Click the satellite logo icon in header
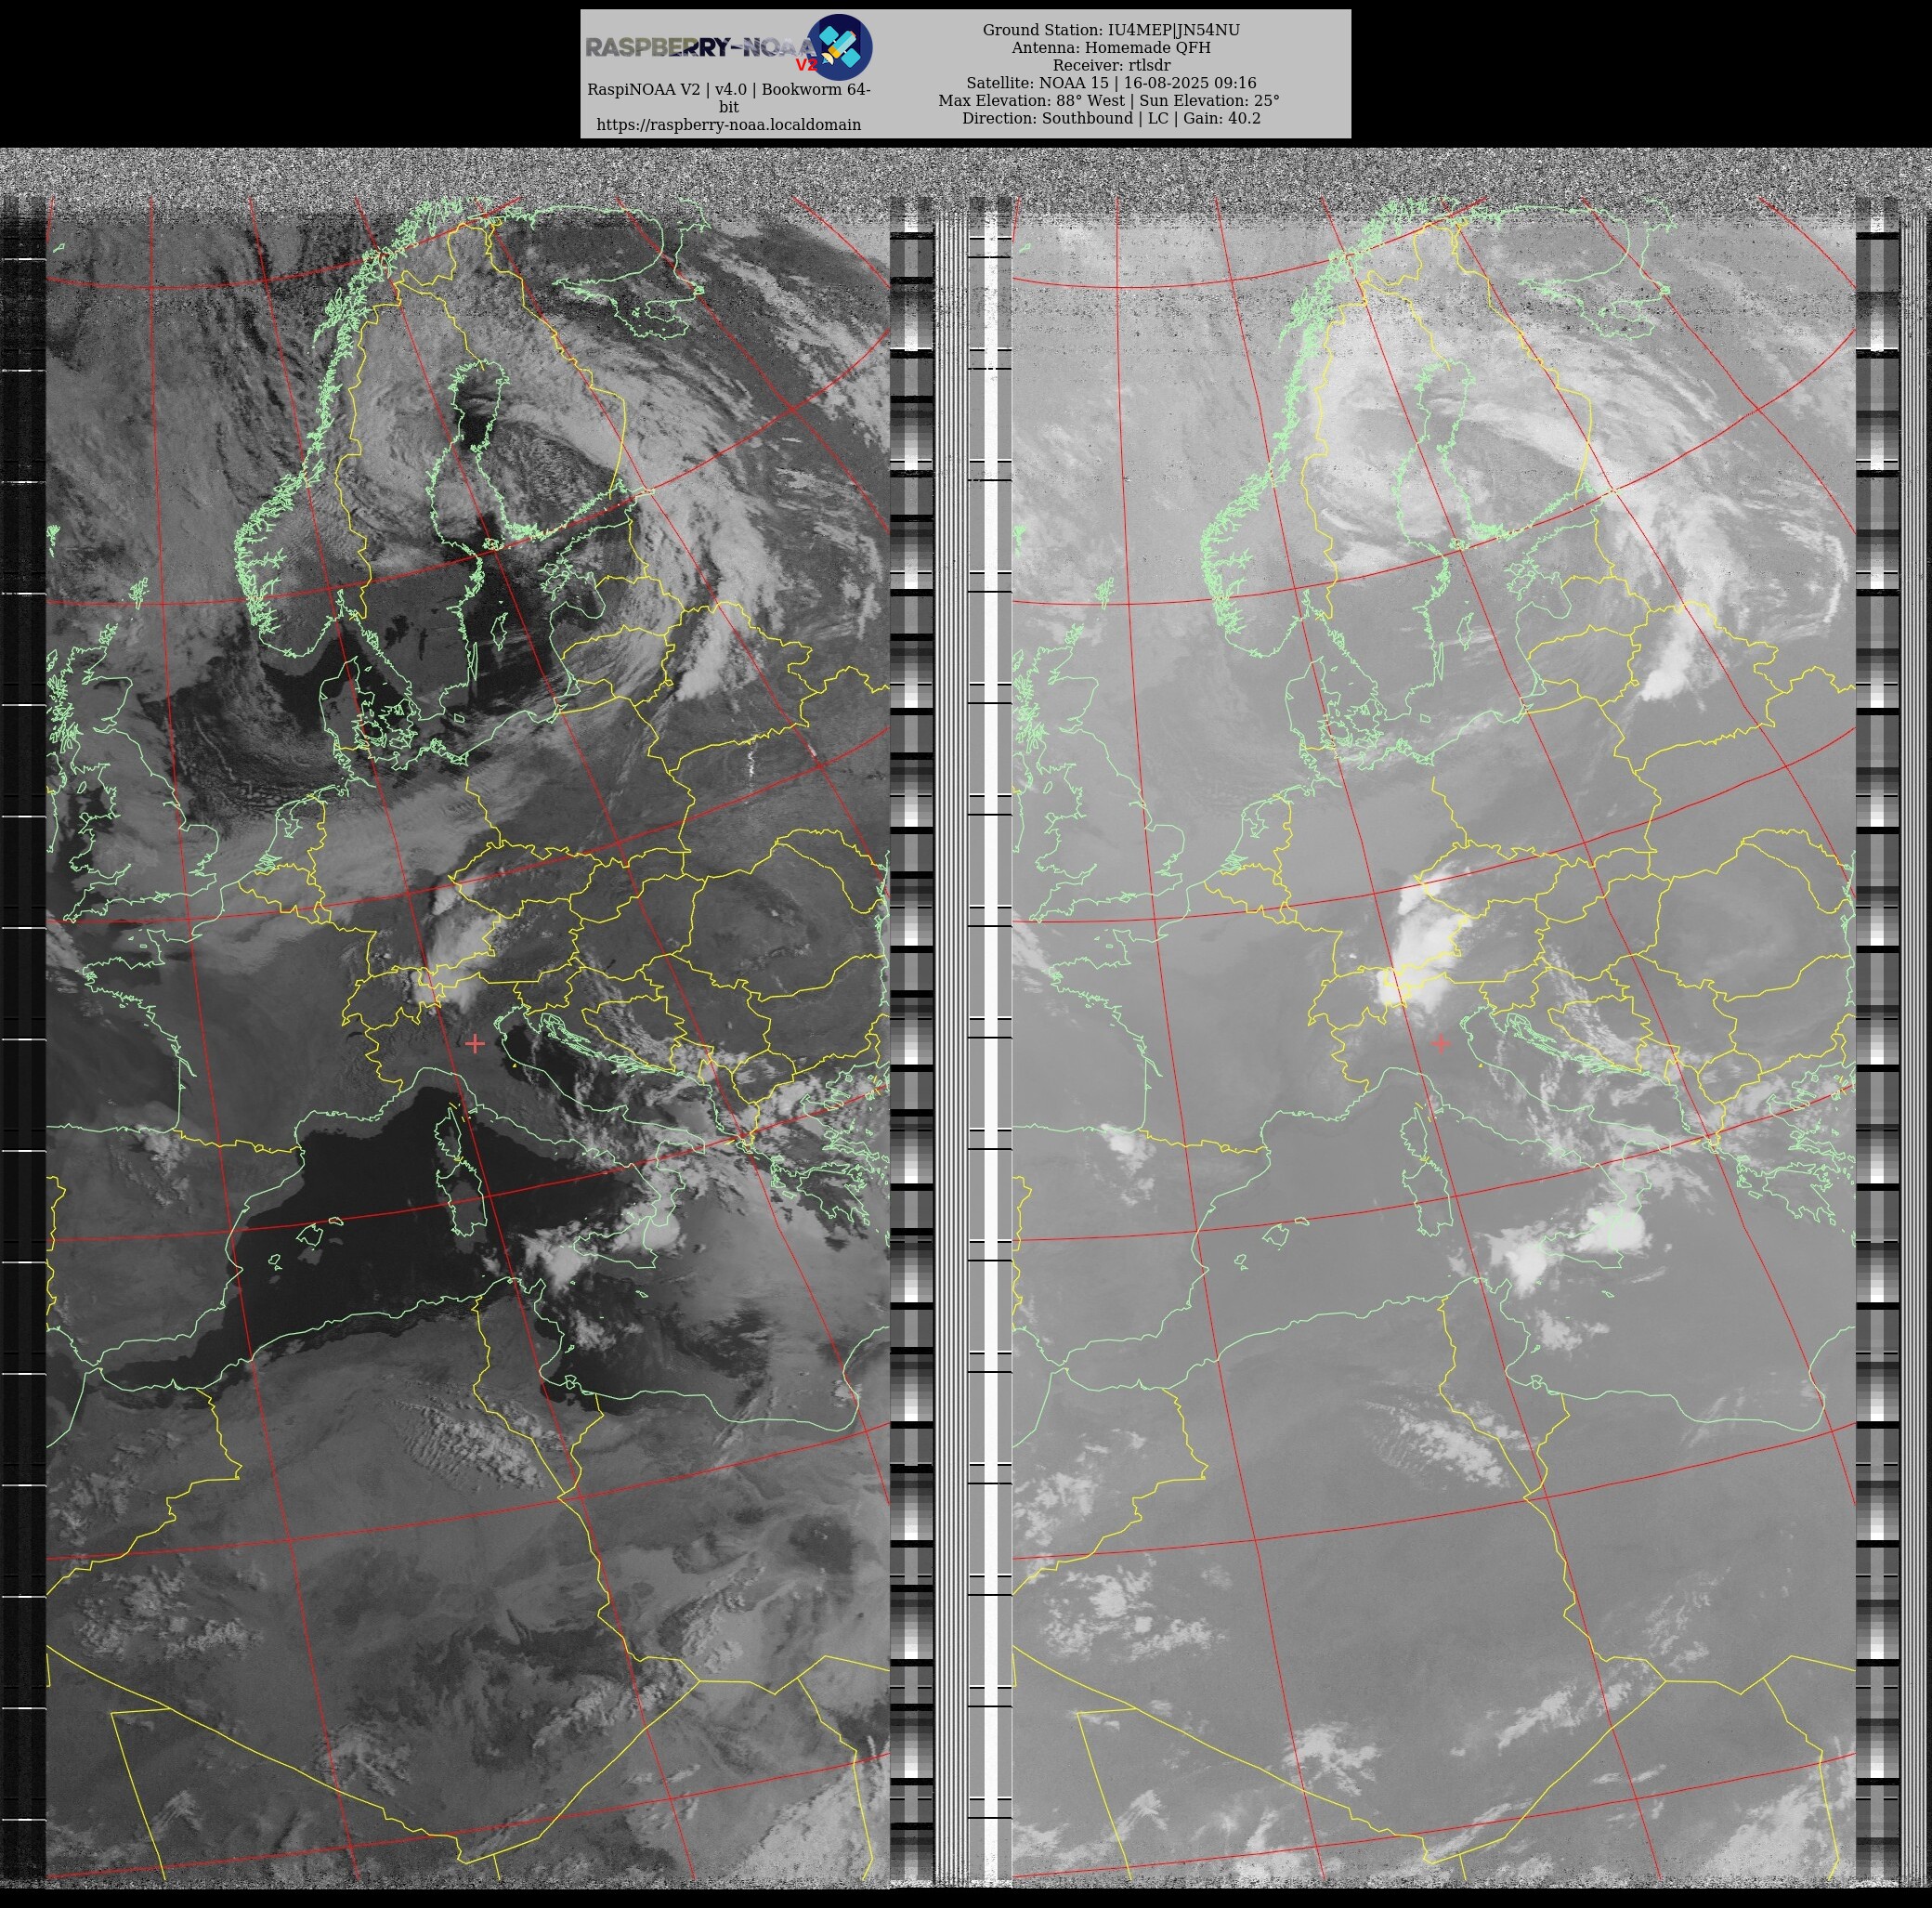Image resolution: width=1932 pixels, height=1908 pixels. click(x=839, y=47)
